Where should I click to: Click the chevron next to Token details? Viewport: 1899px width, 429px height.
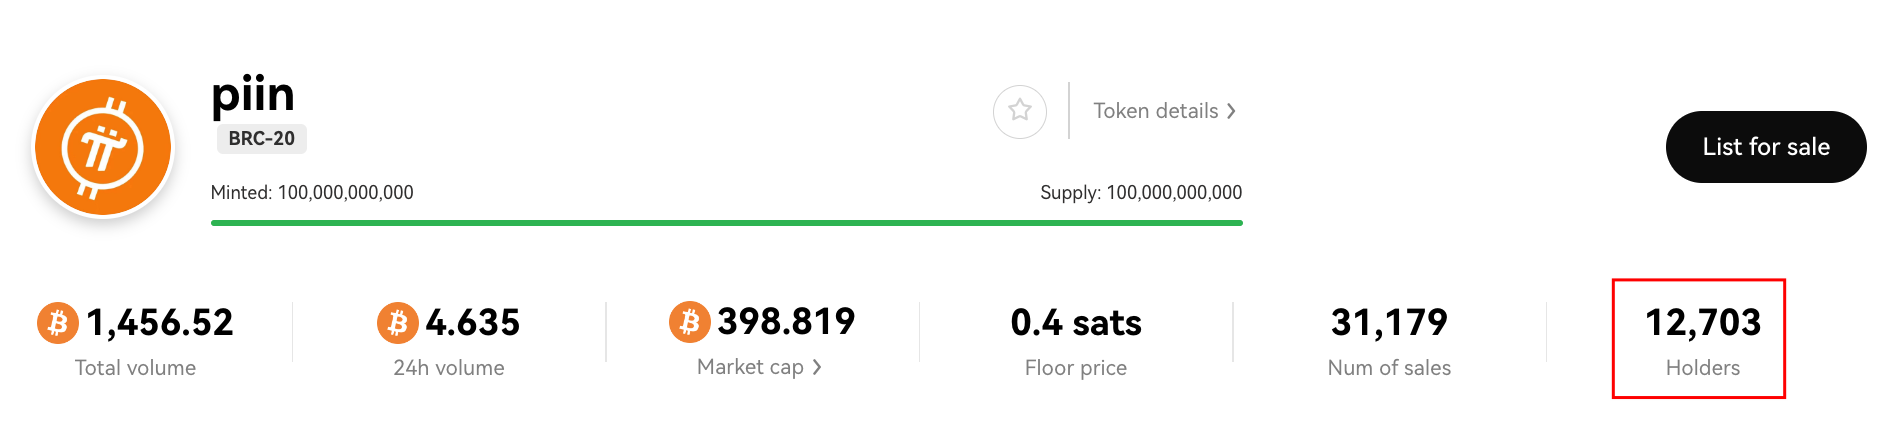click(1232, 111)
